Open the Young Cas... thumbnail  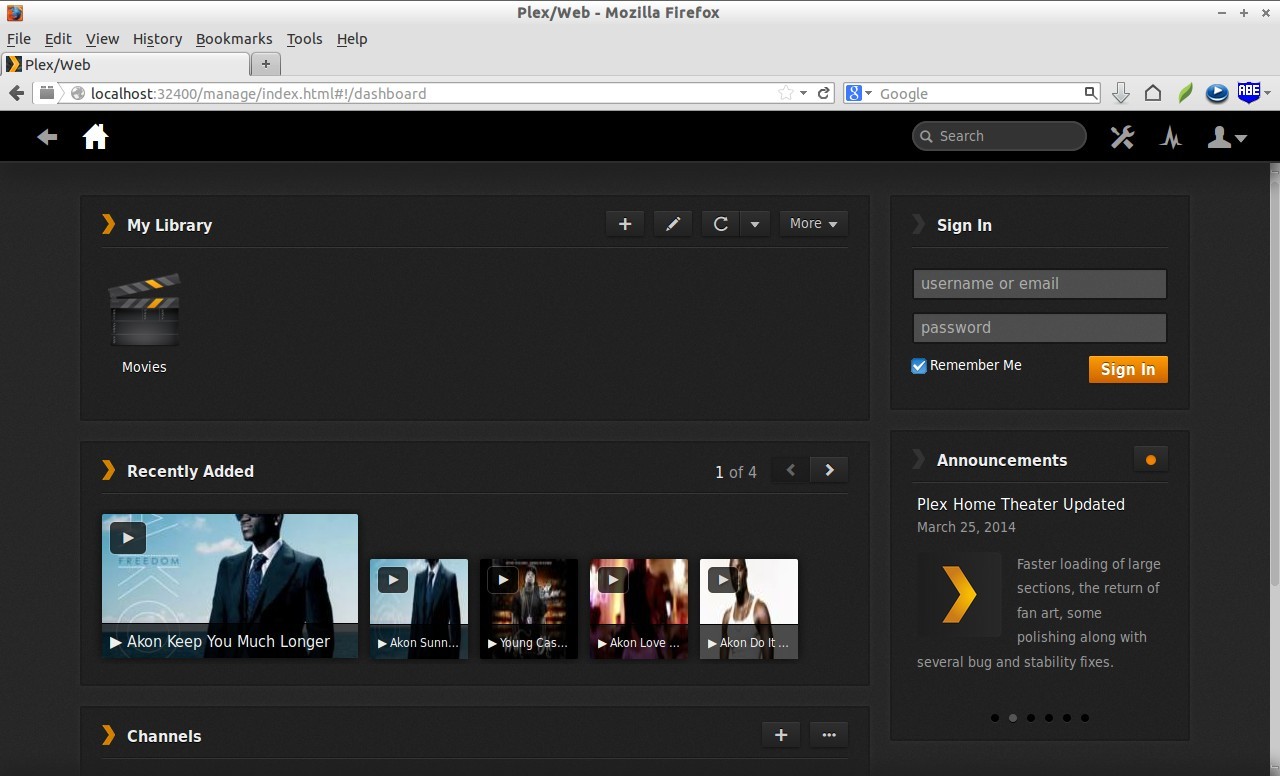point(529,608)
